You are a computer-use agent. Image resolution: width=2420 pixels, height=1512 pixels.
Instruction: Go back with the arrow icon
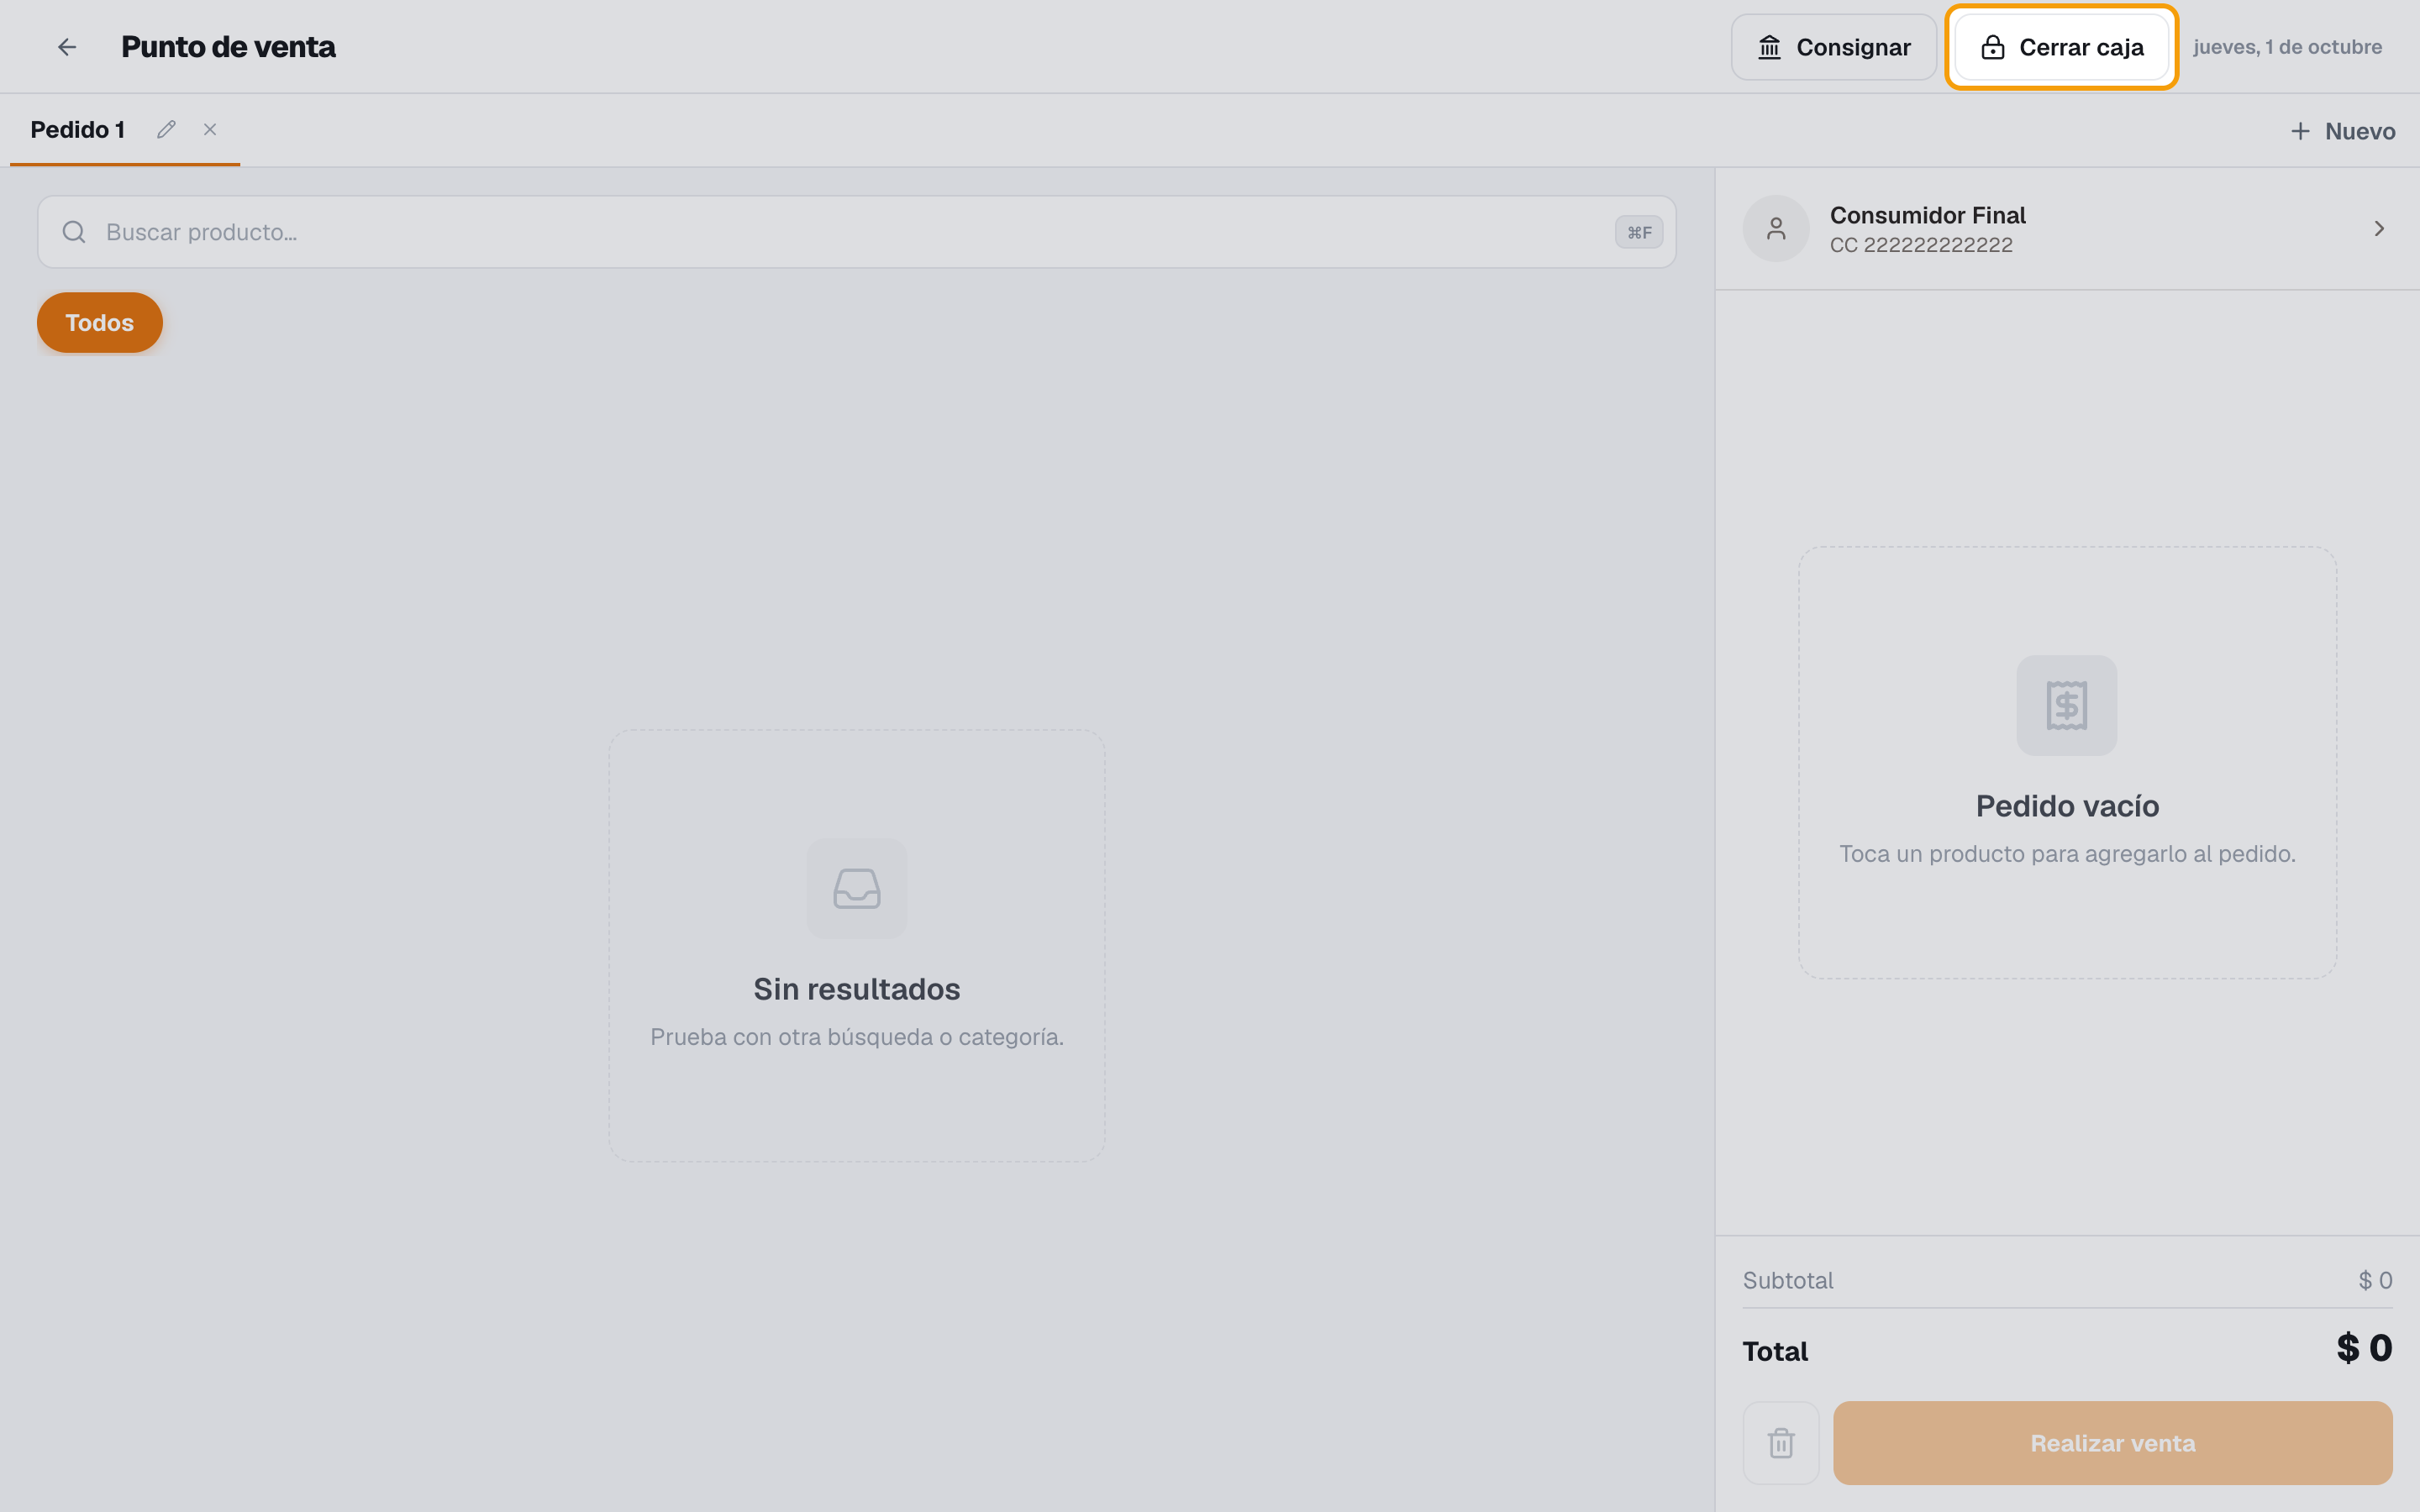coord(67,47)
